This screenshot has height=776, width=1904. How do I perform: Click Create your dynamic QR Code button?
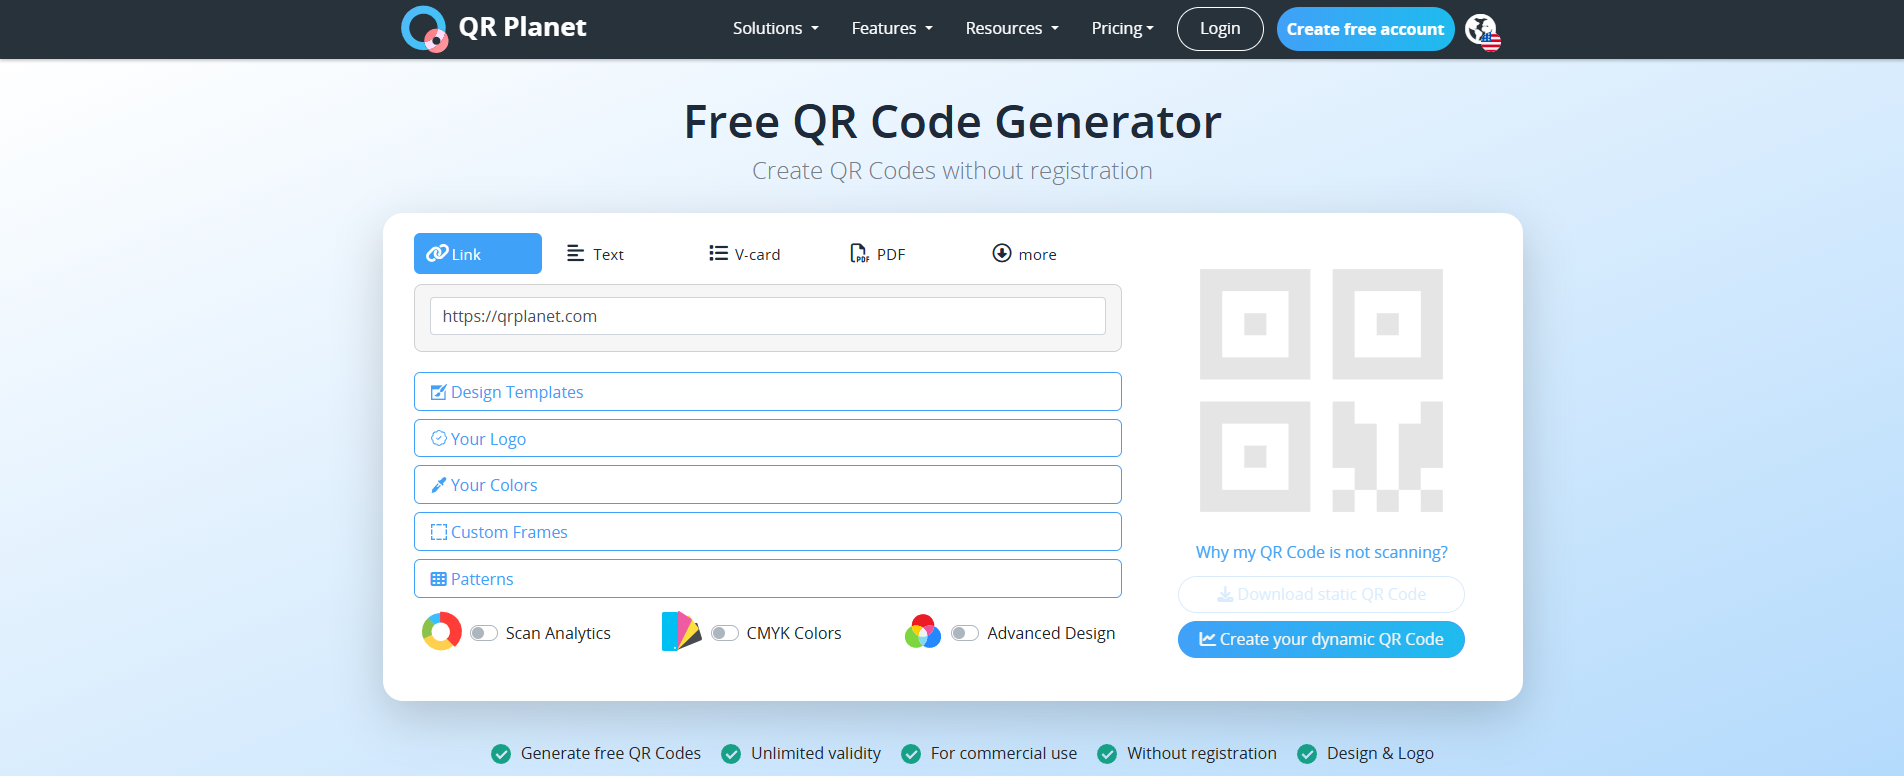click(x=1321, y=640)
